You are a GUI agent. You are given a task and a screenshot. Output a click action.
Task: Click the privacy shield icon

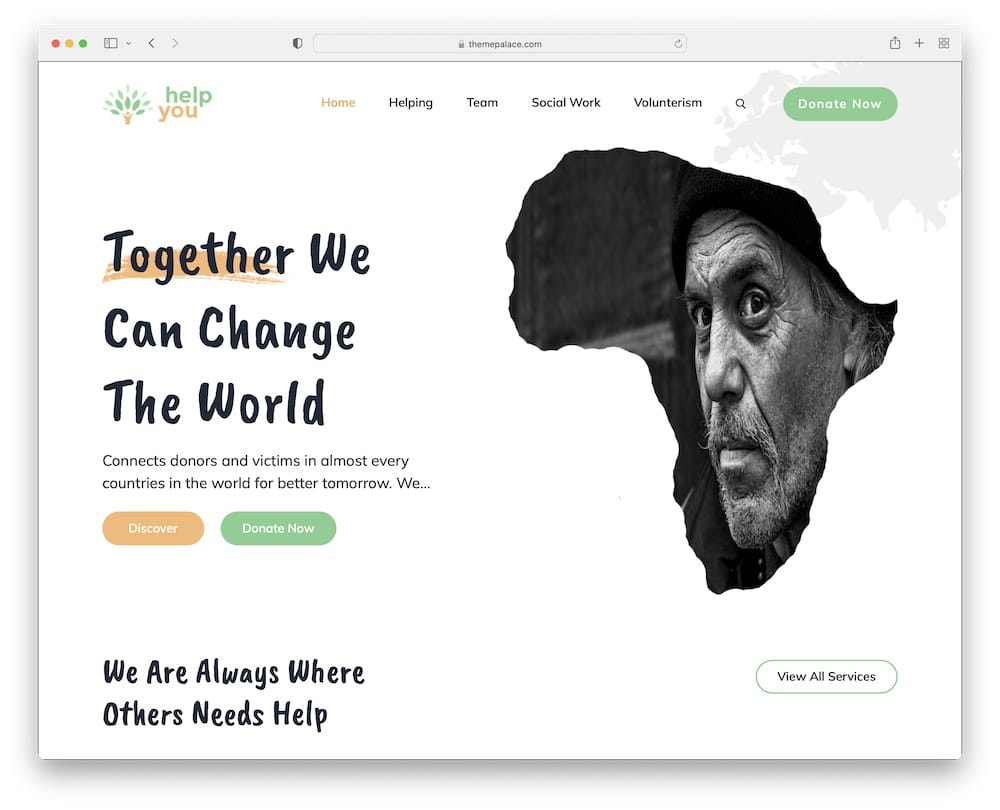coord(297,43)
